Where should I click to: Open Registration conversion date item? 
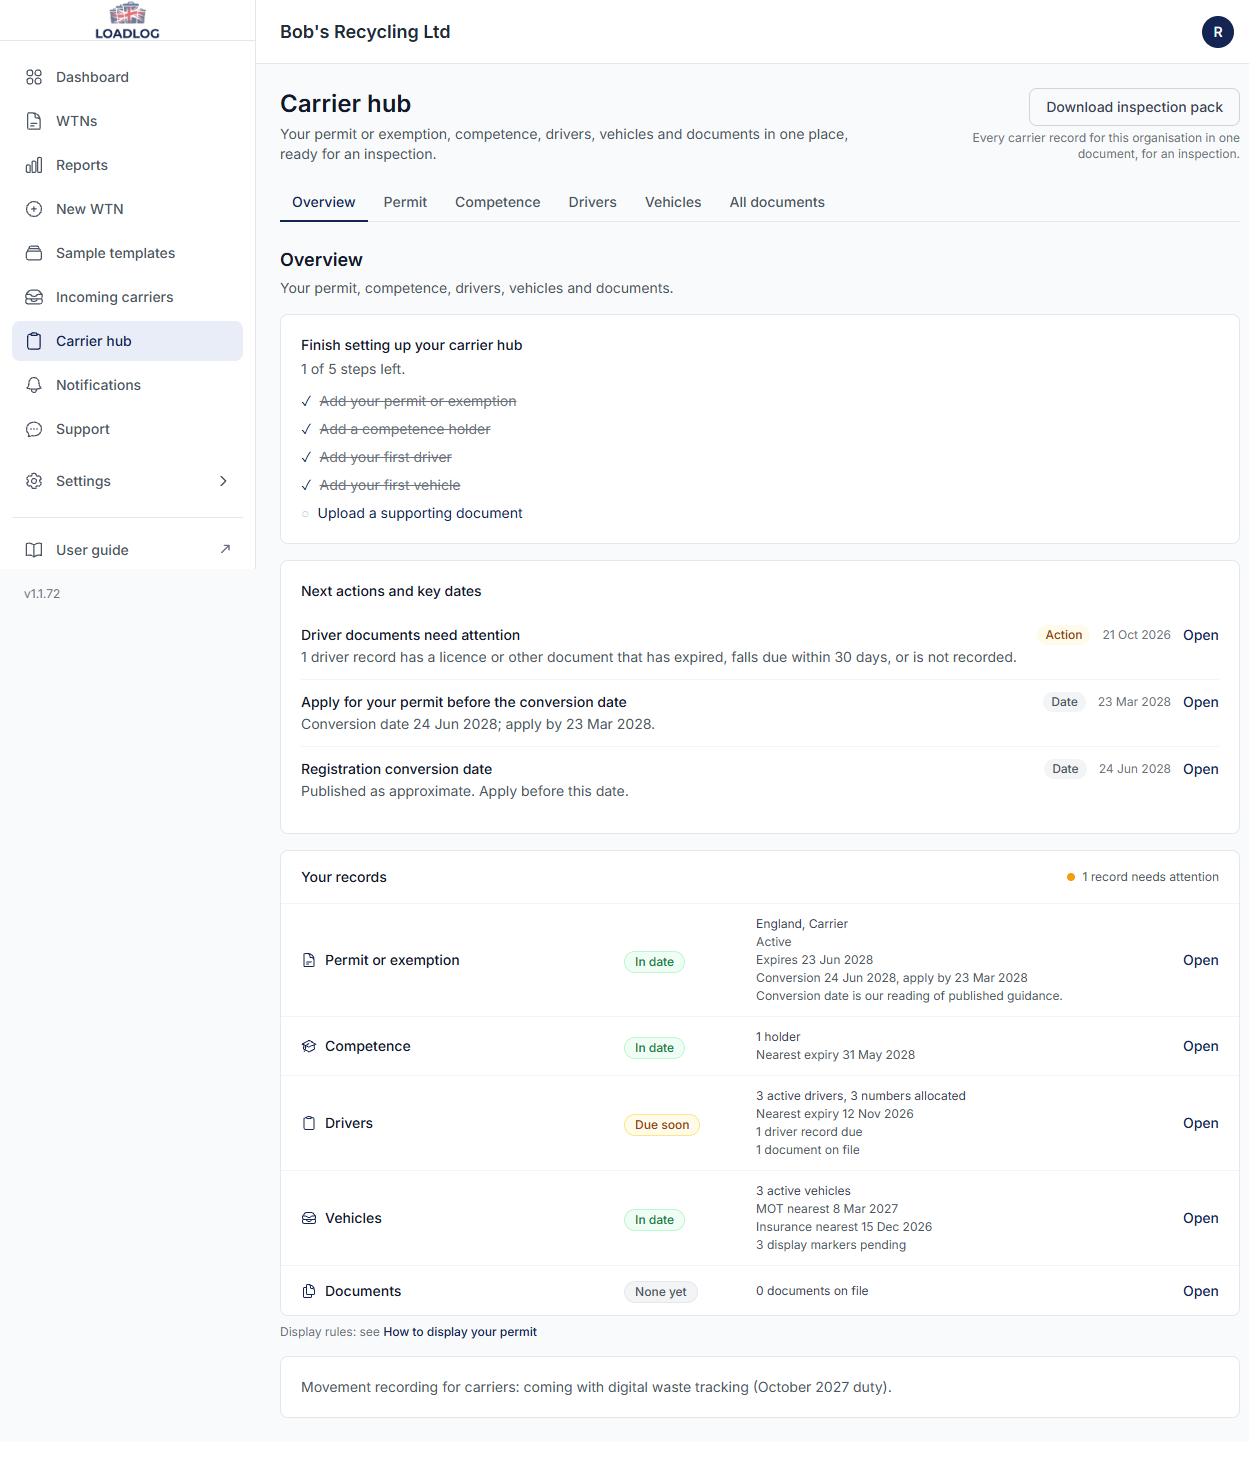pyautogui.click(x=1200, y=769)
